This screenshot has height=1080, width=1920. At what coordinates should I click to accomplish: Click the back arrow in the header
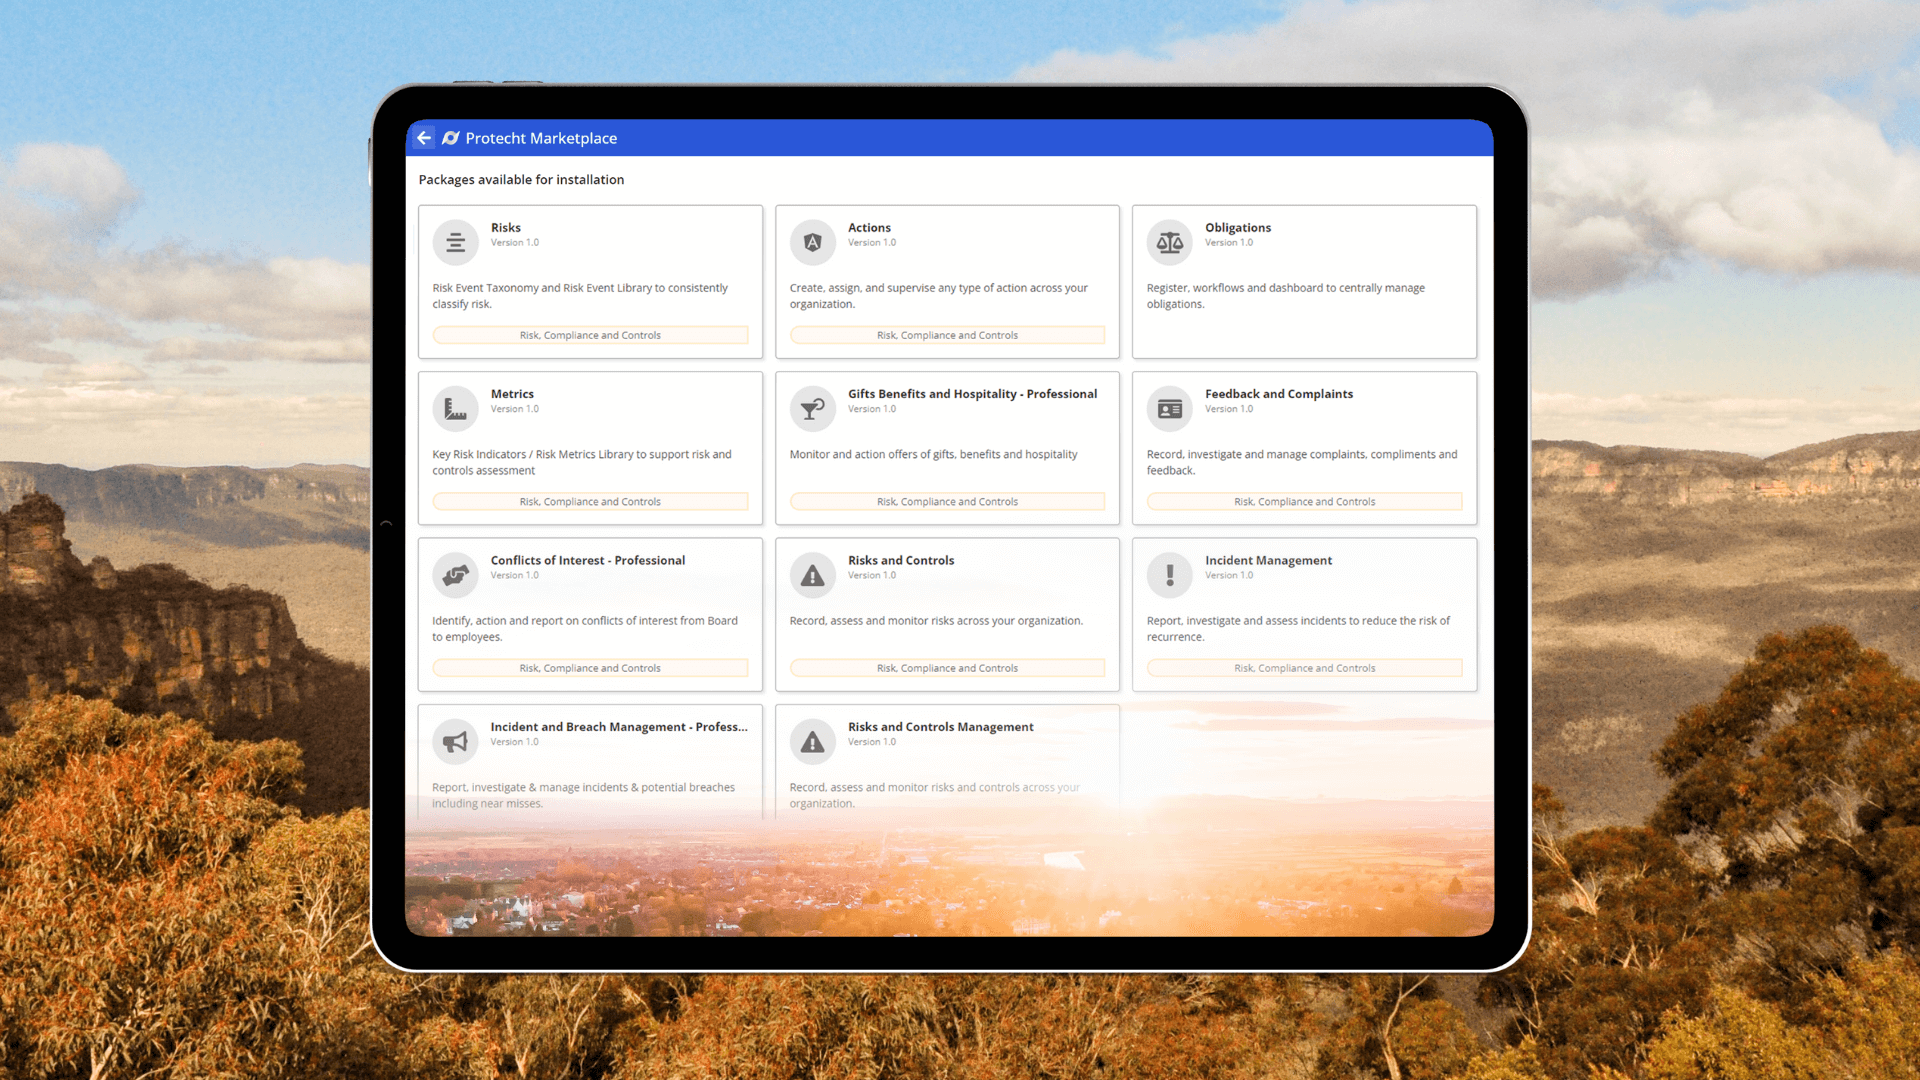click(423, 138)
